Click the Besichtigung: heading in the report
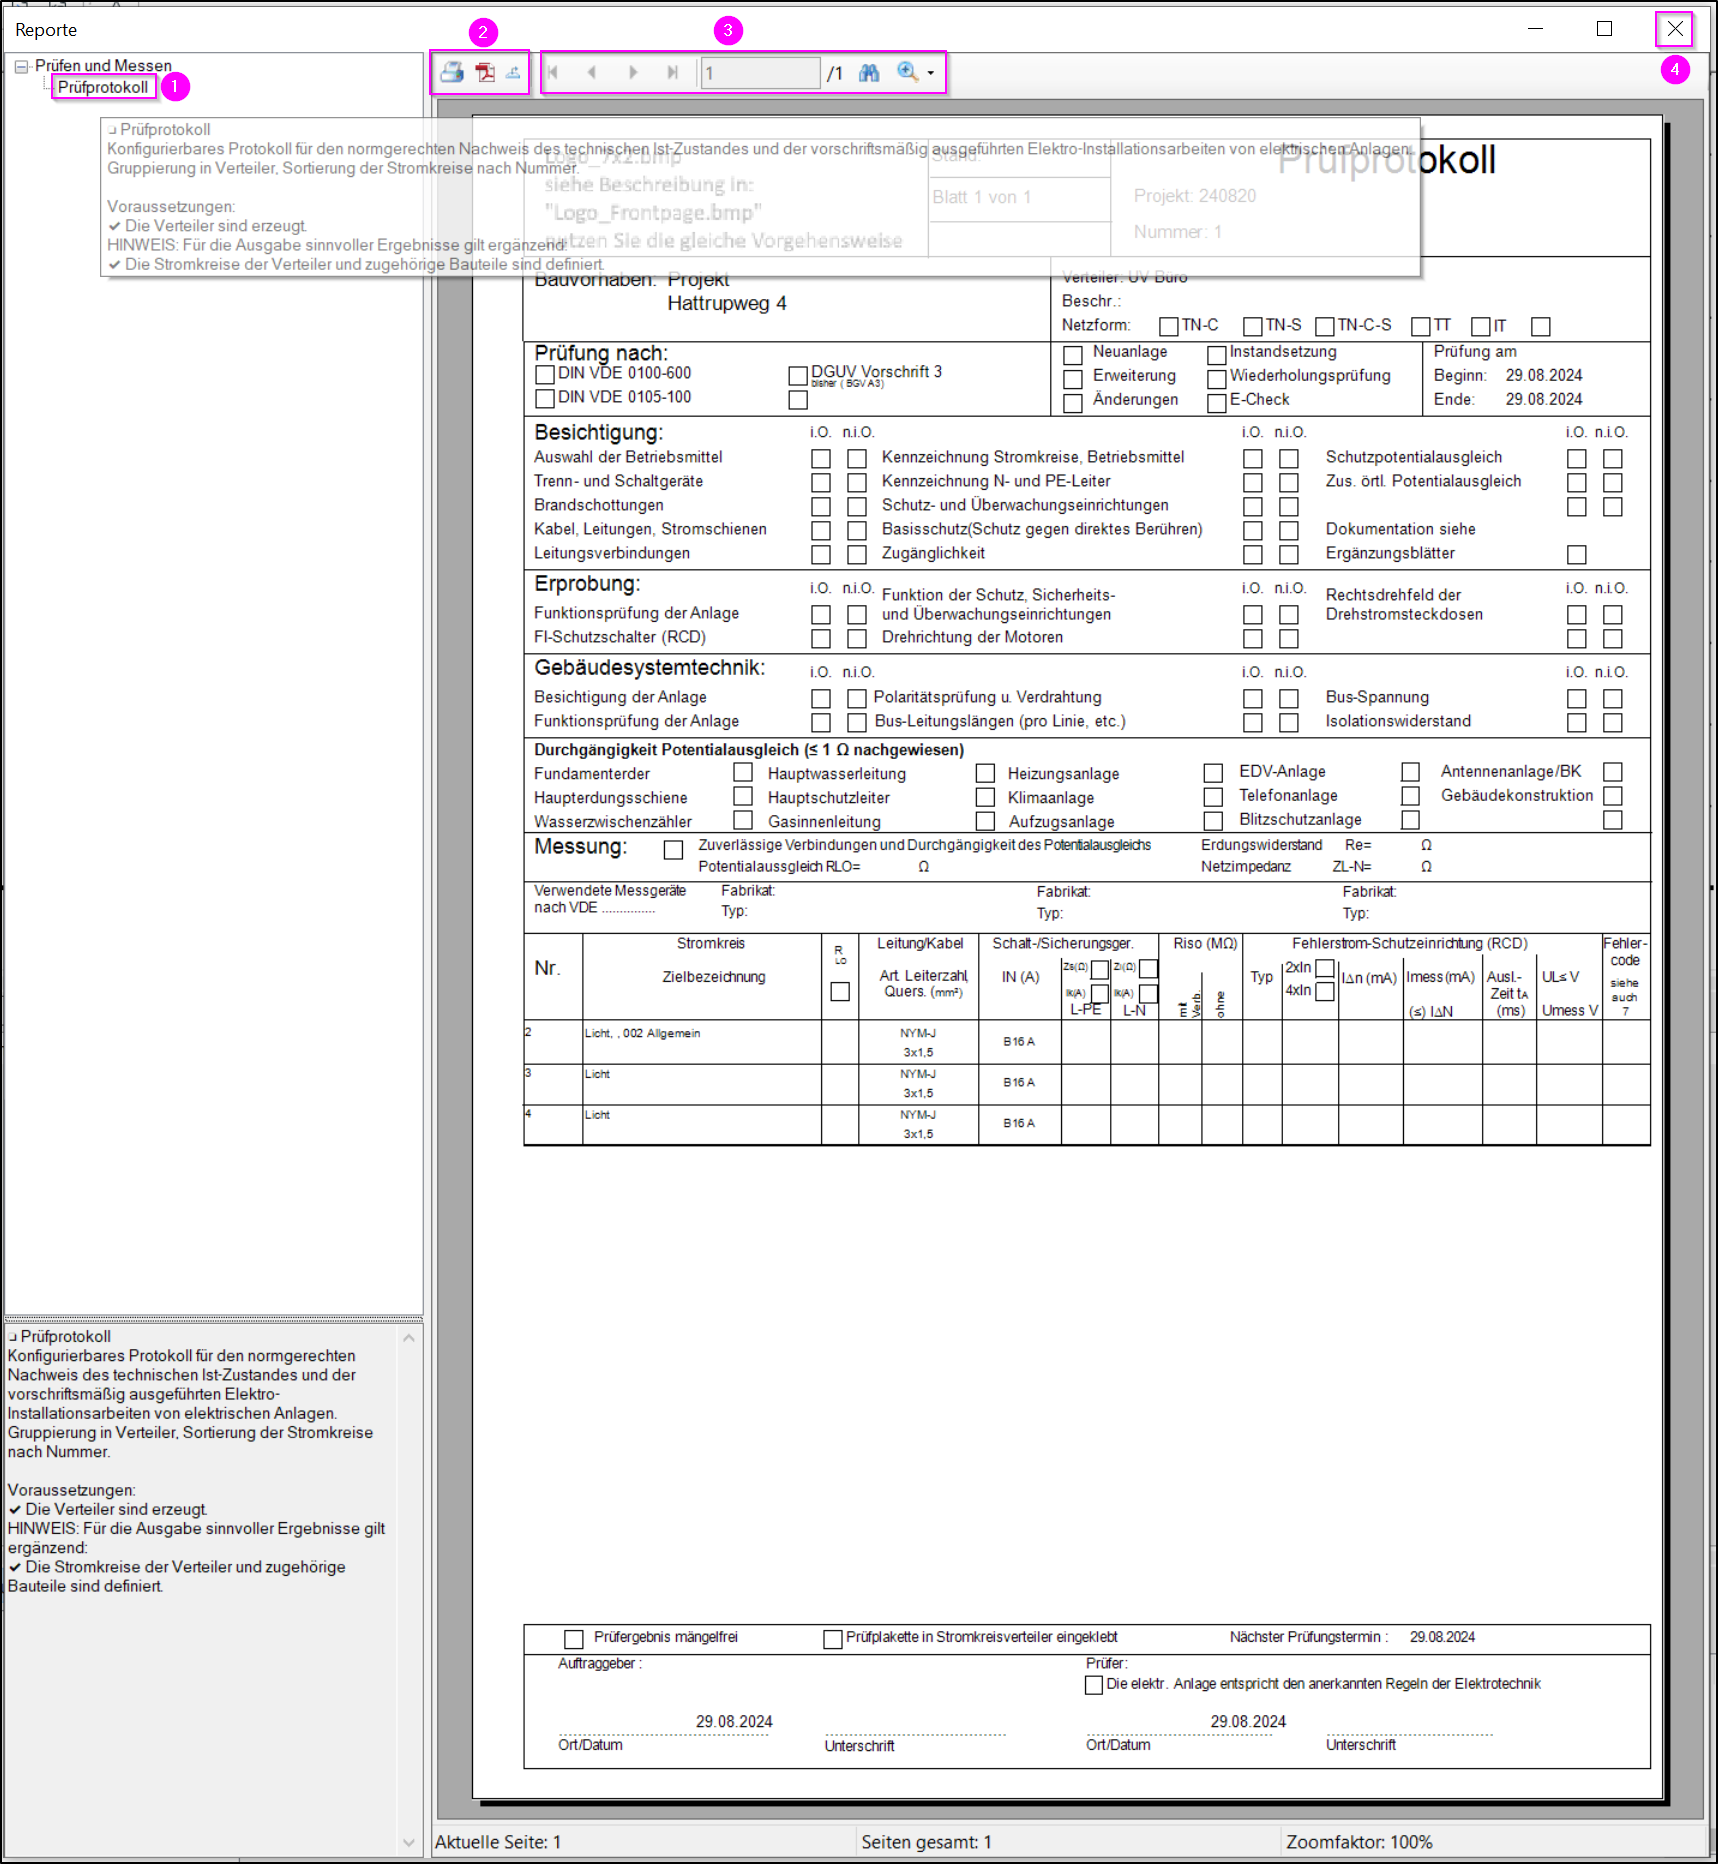The width and height of the screenshot is (1718, 1864). 598,432
